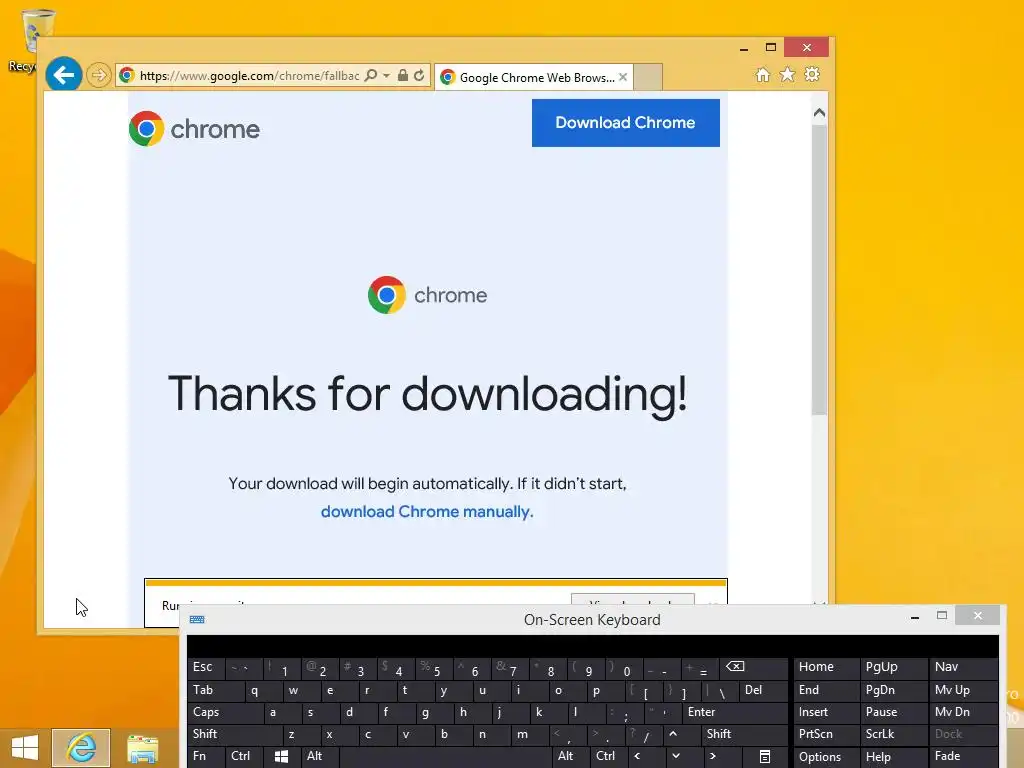
Task: Tap the PgUp key on the keyboard
Action: pyautogui.click(x=893, y=667)
